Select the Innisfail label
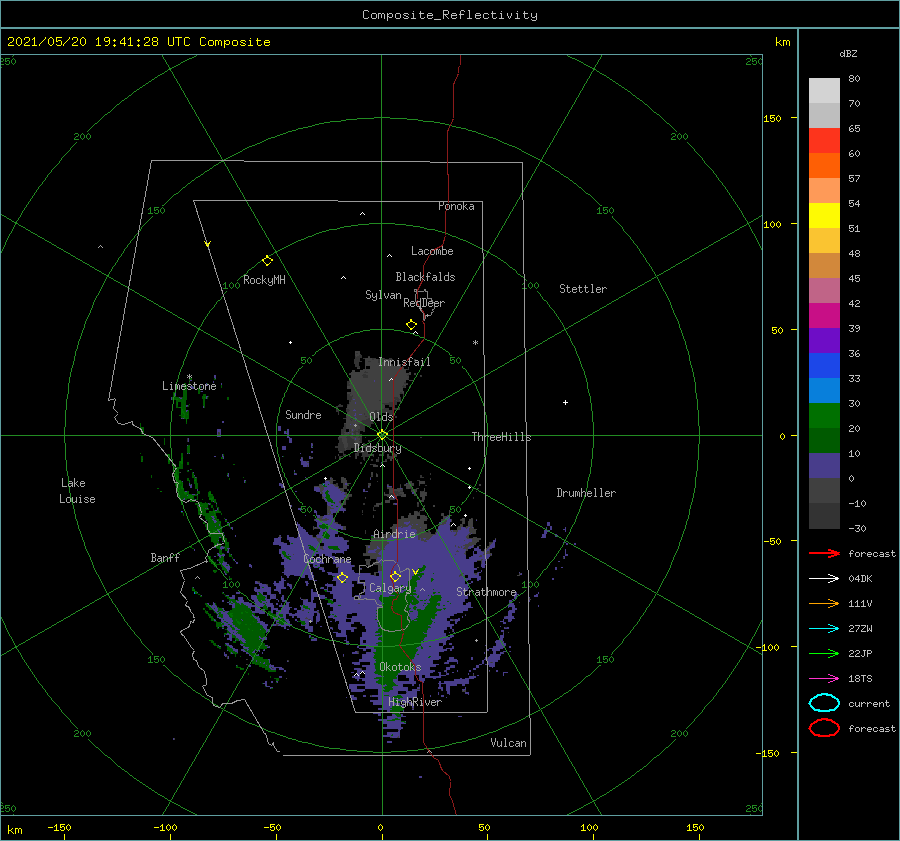 point(404,362)
